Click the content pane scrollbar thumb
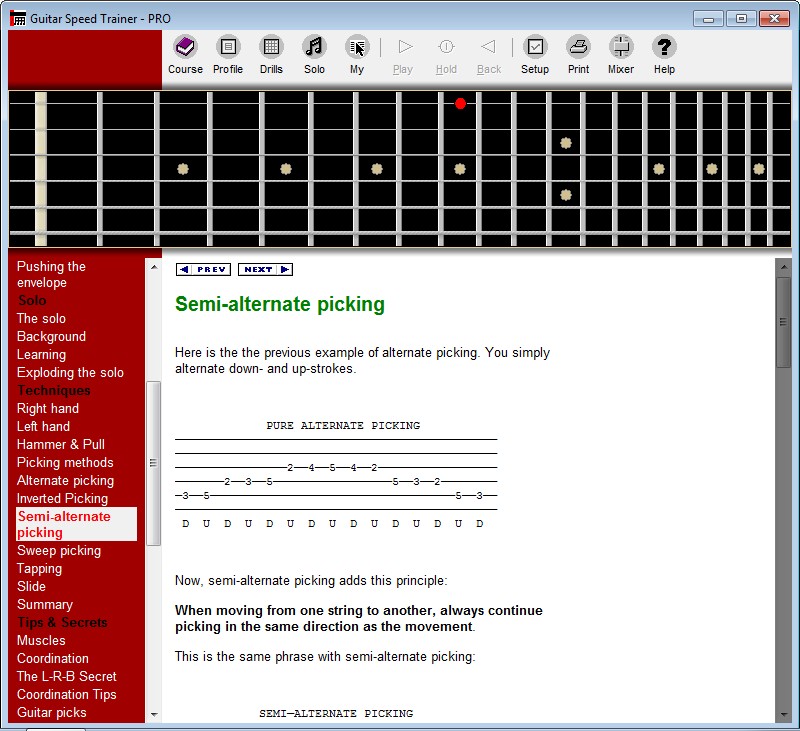Viewport: 800px width, 731px height. (x=783, y=322)
